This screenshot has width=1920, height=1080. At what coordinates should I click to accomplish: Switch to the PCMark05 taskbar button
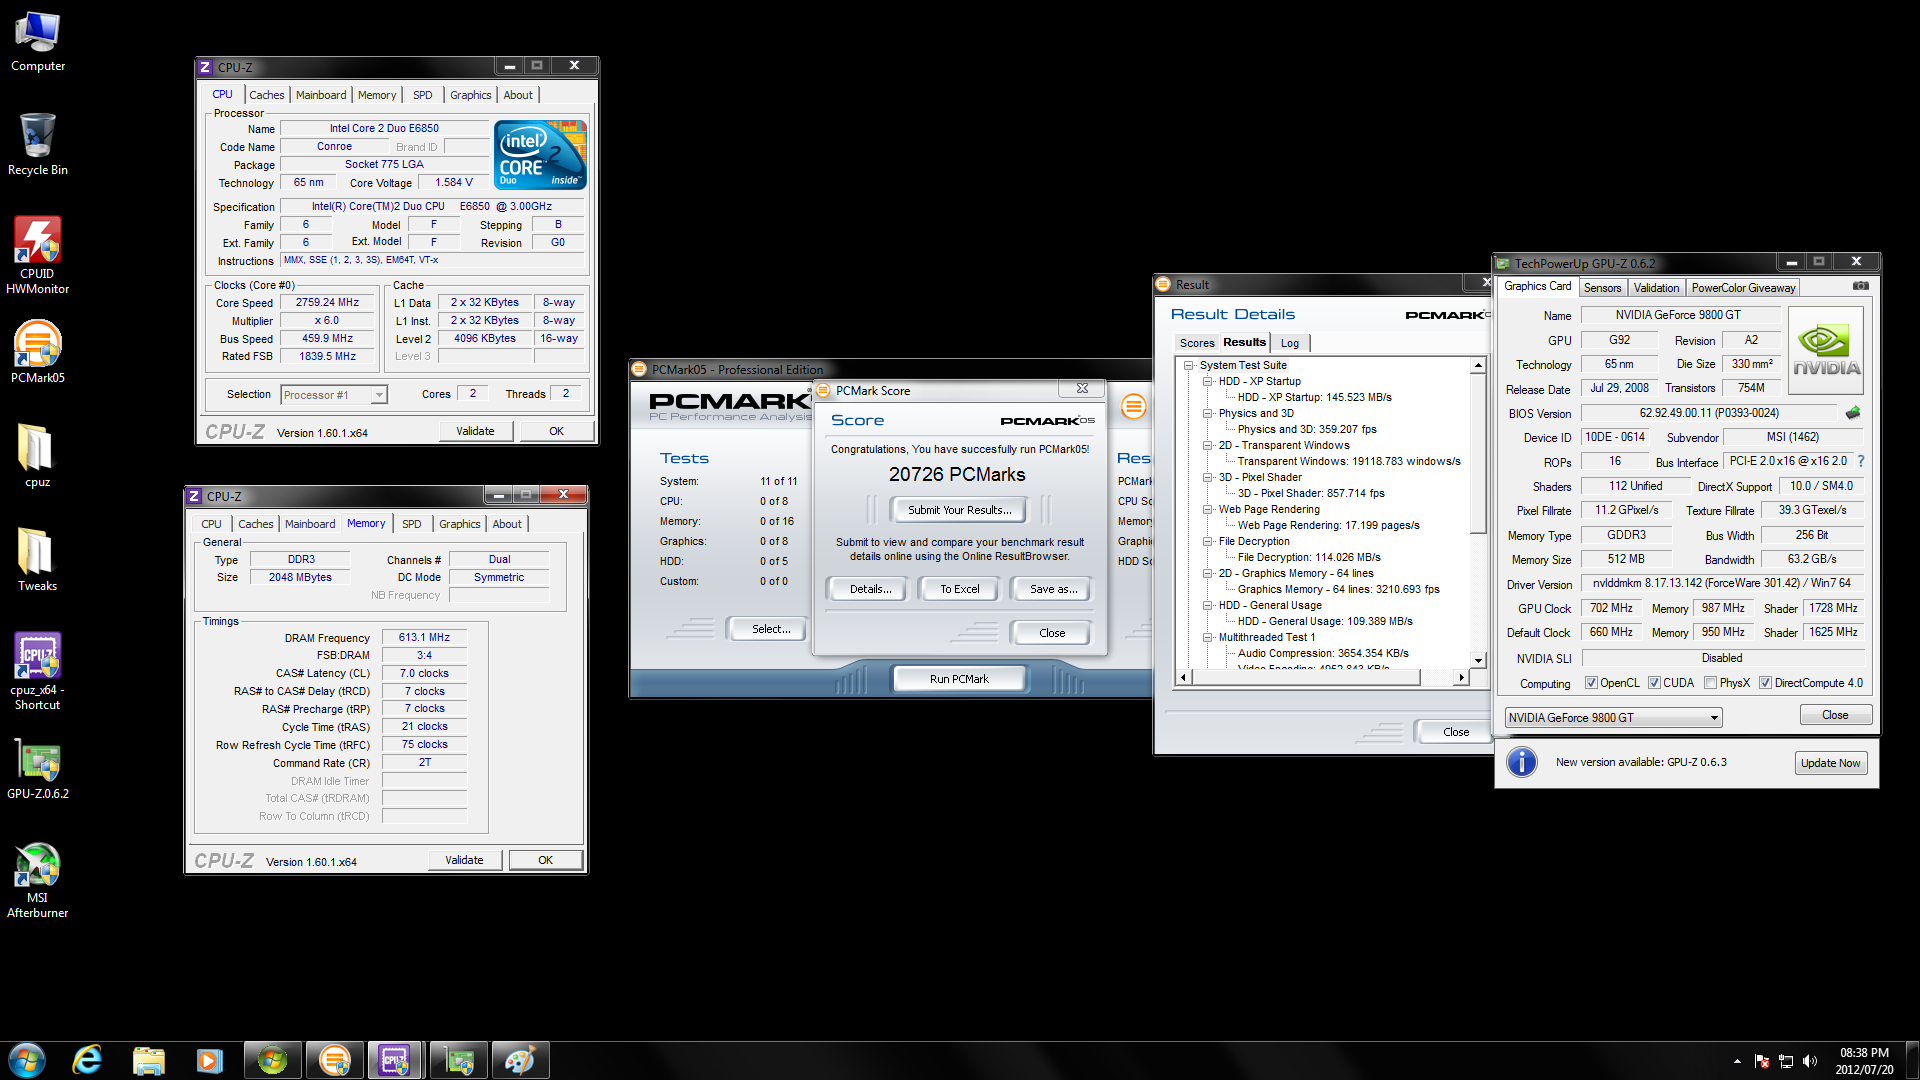point(335,1060)
